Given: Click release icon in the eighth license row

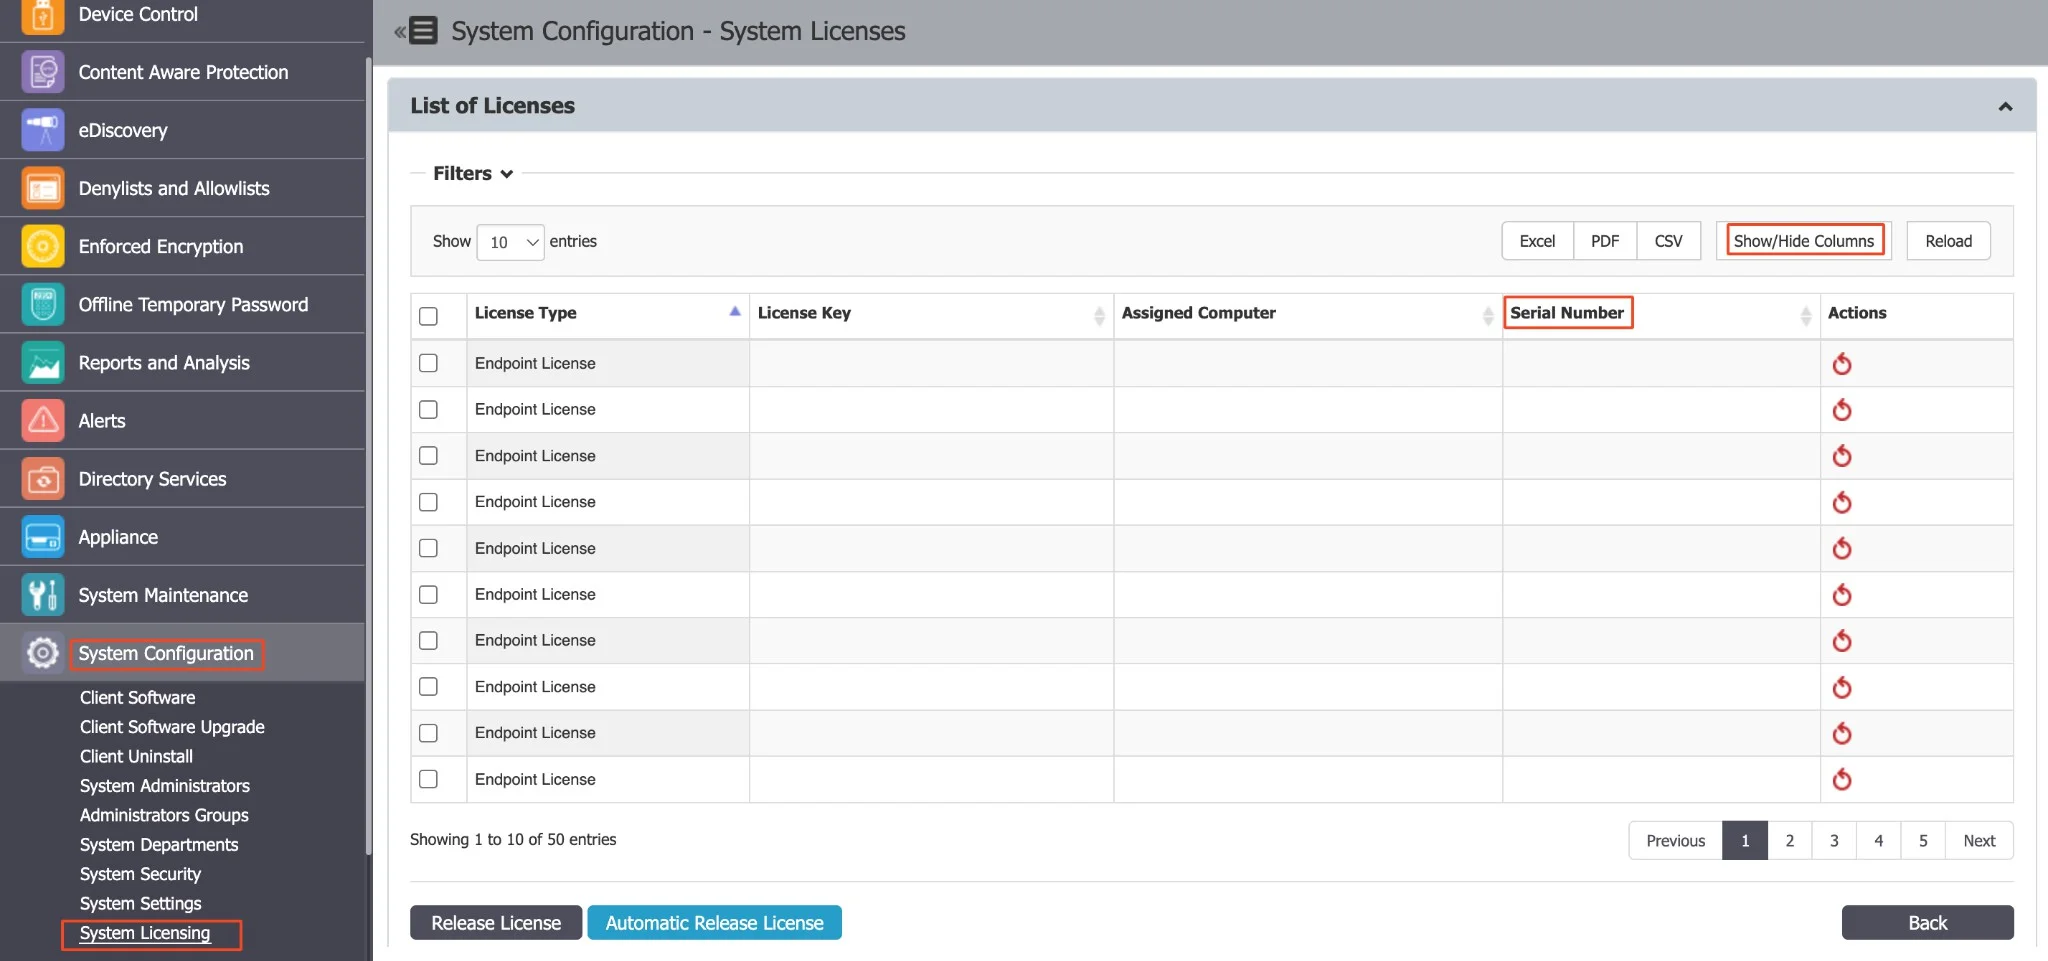Looking at the screenshot, I should (1841, 686).
